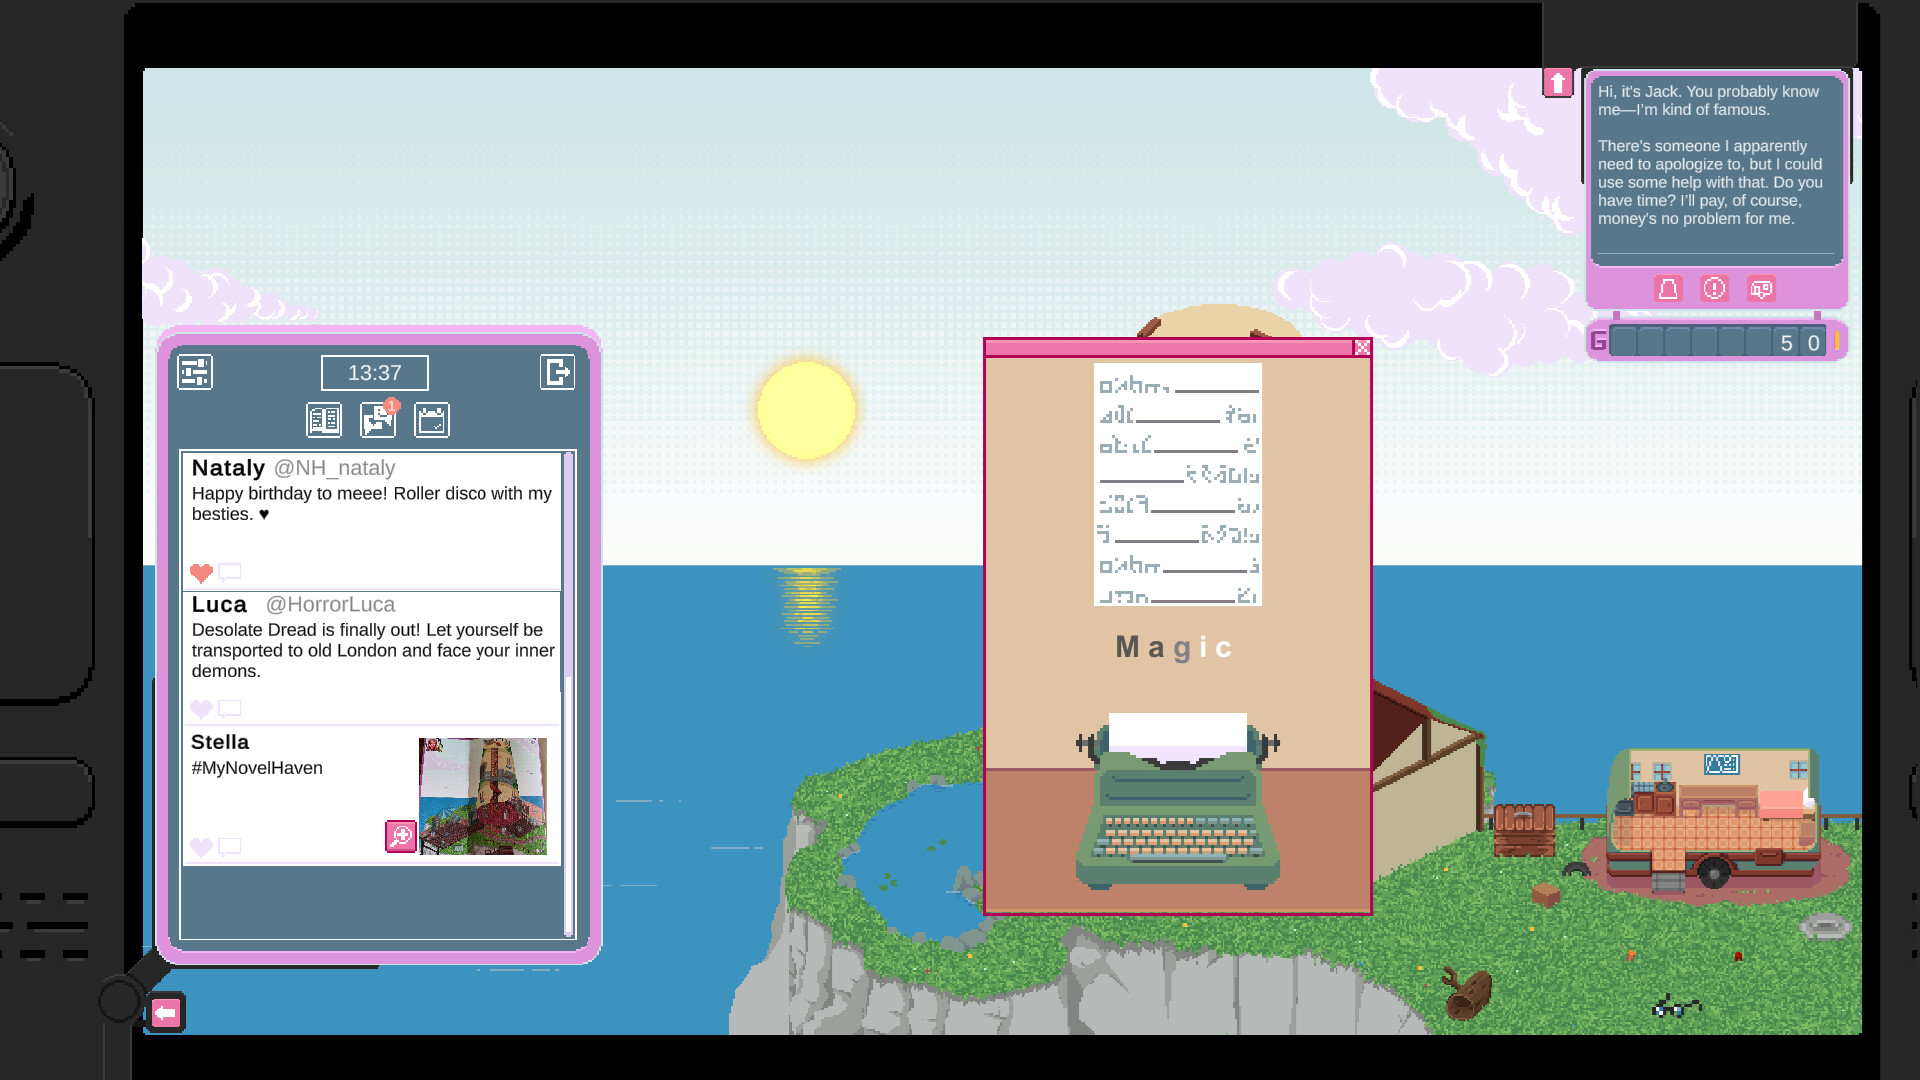Image resolution: width=1920 pixels, height=1080 pixels.
Task: Open comments on Nataly's post
Action: [229, 572]
